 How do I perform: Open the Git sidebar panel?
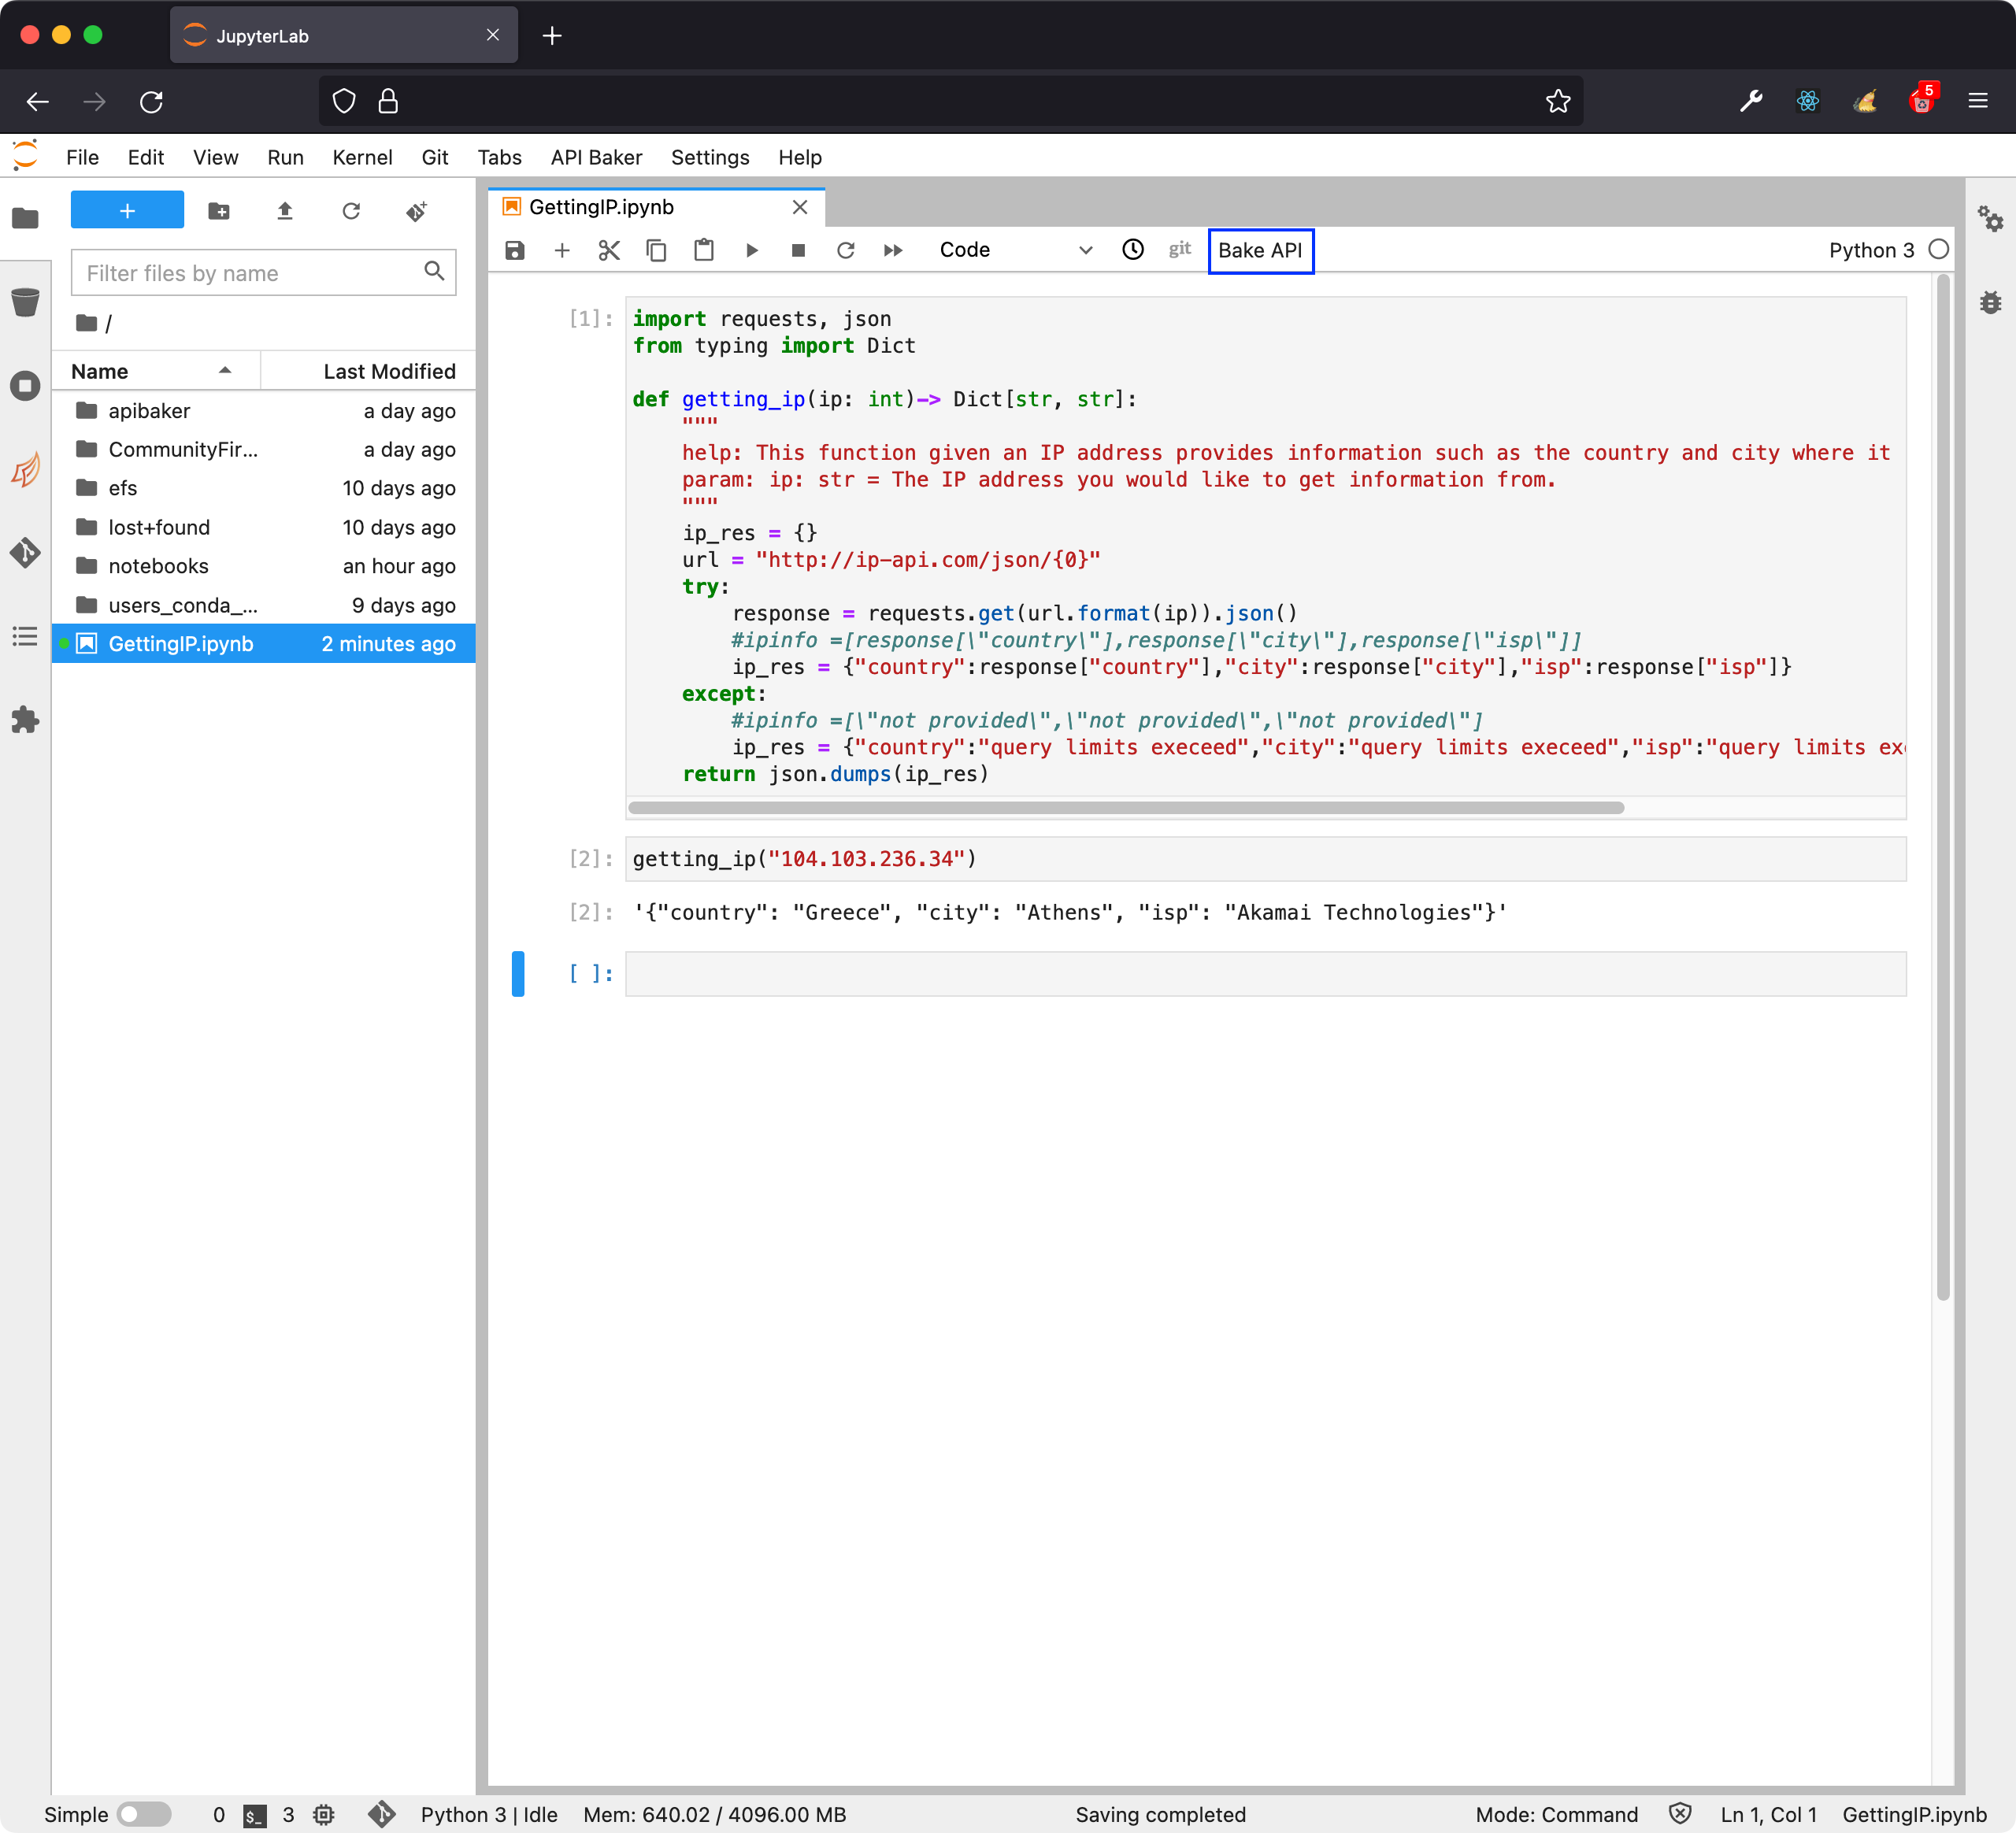[x=26, y=552]
